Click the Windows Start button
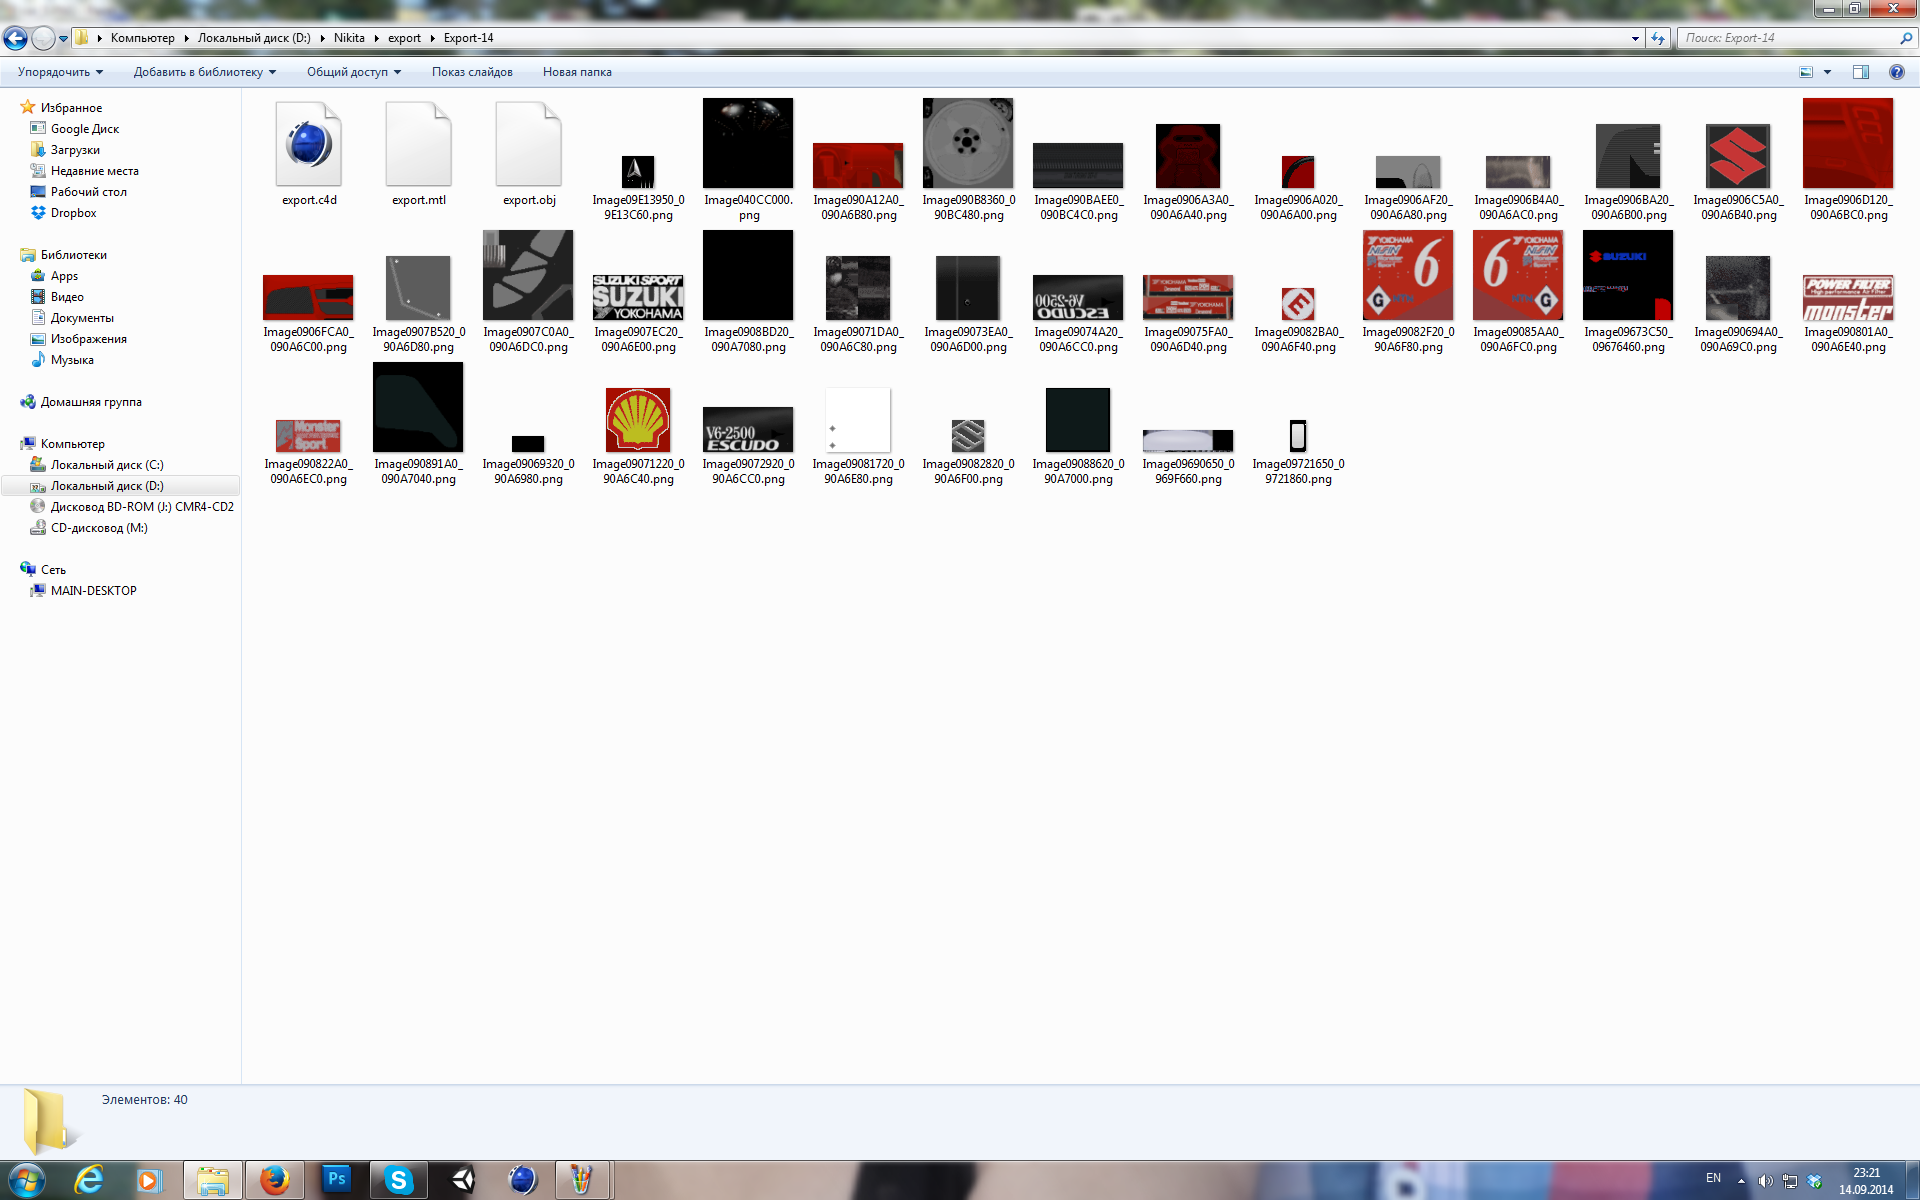This screenshot has width=1920, height=1200. [26, 1181]
